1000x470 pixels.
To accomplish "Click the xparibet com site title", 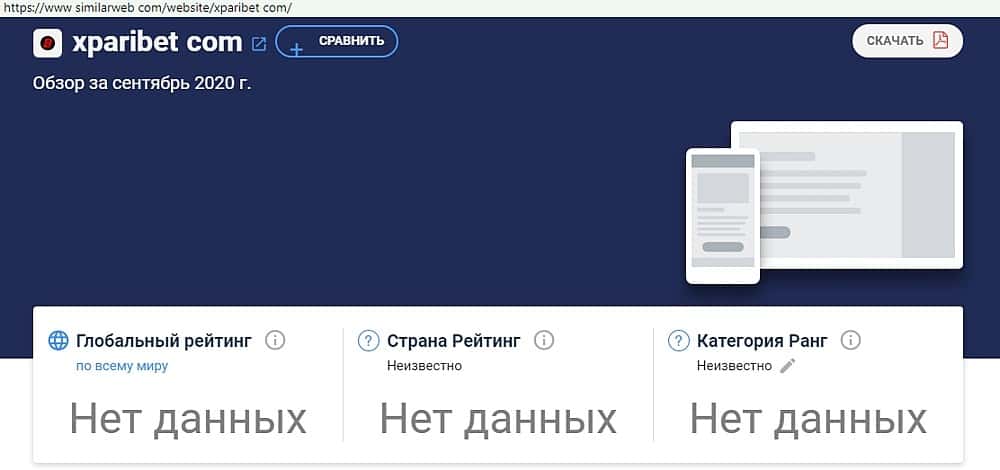I will coord(157,43).
